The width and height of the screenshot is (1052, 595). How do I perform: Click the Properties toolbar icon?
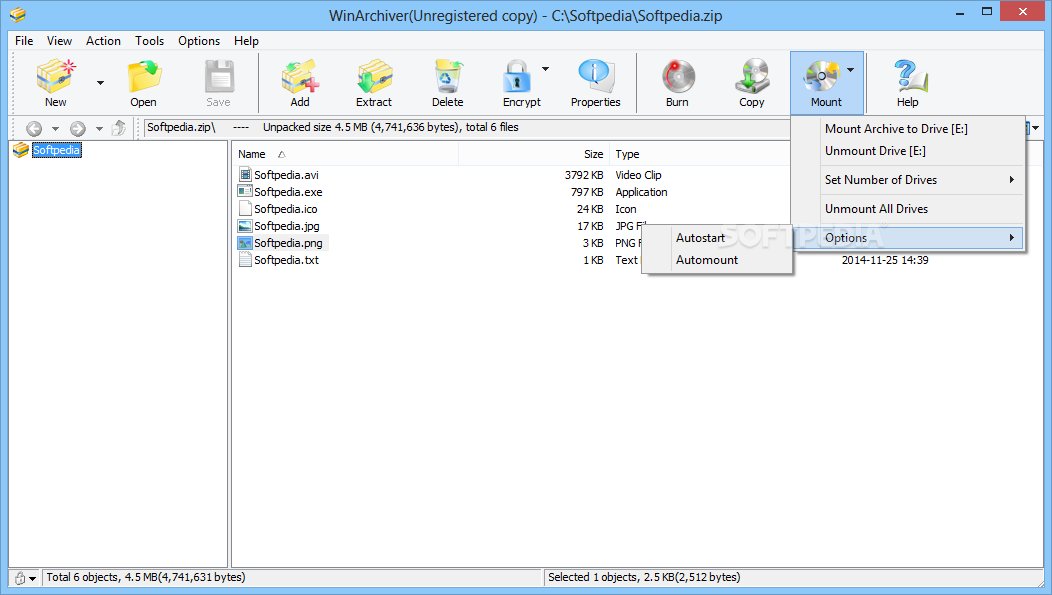(595, 75)
